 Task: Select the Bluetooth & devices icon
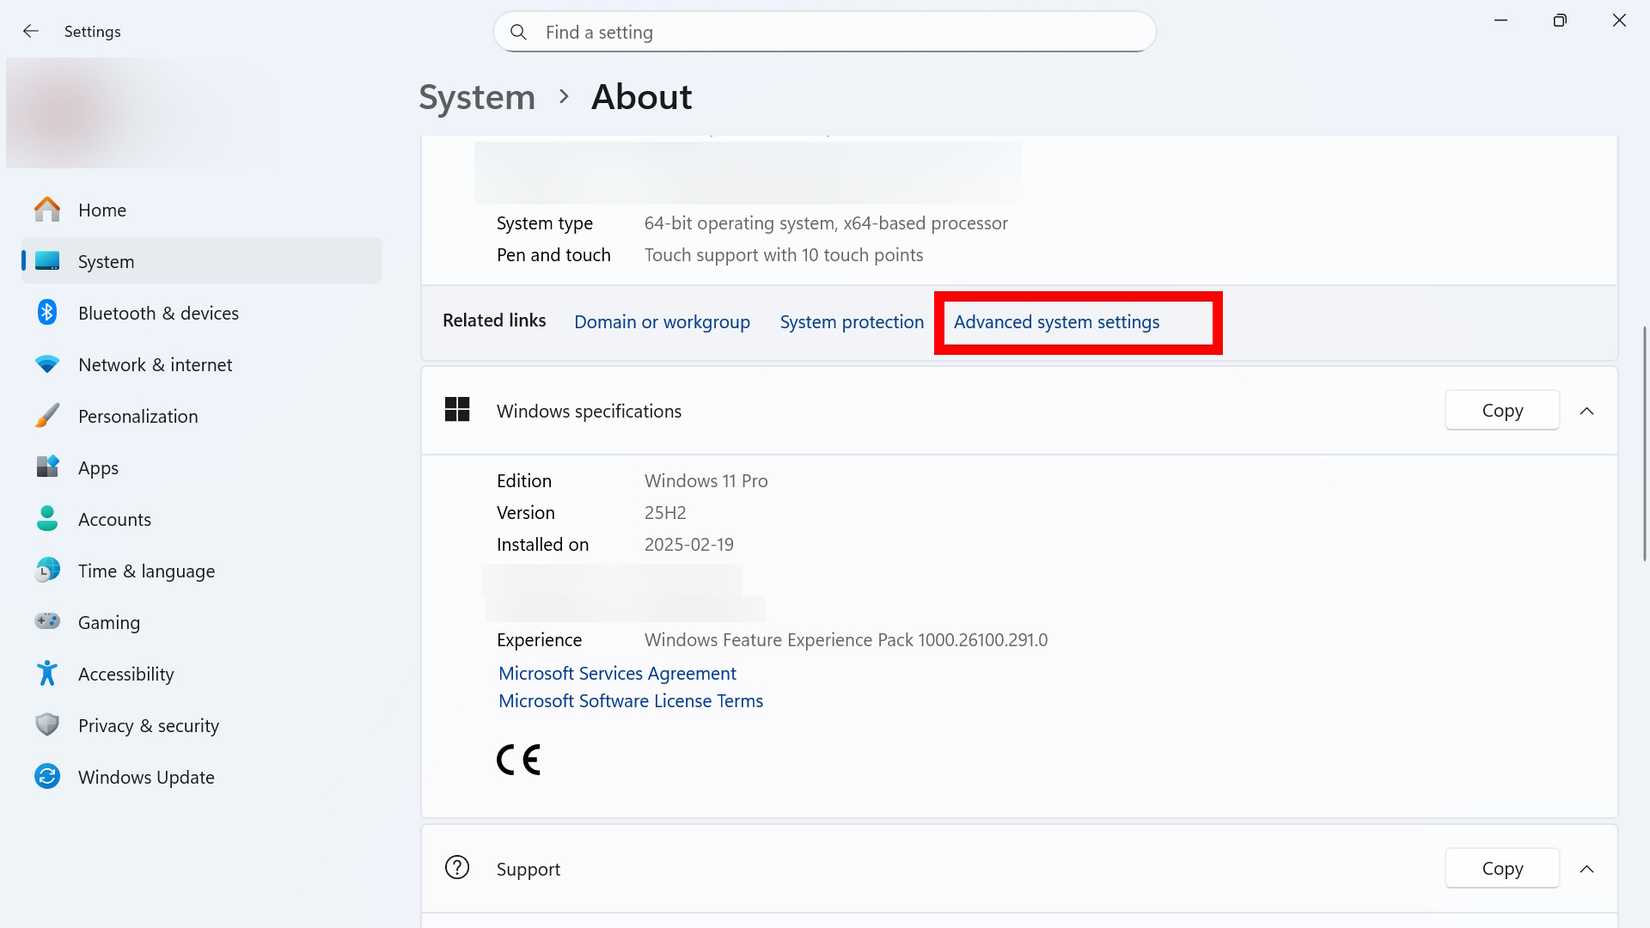(46, 312)
